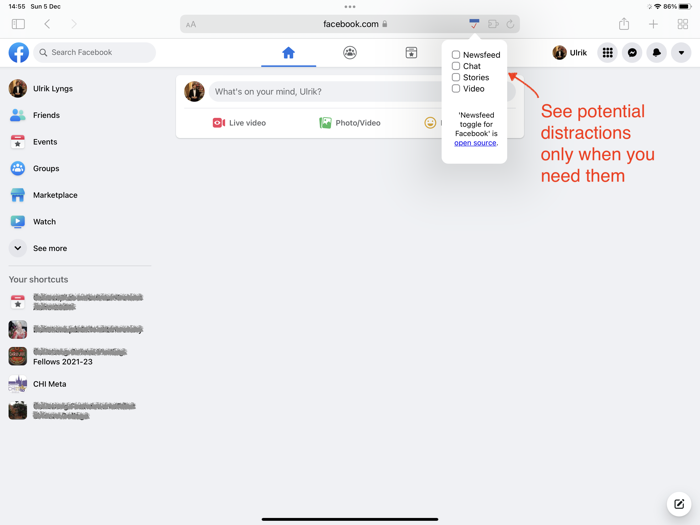Open the Safari share sheet
The height and width of the screenshot is (525, 700).
[x=624, y=24]
